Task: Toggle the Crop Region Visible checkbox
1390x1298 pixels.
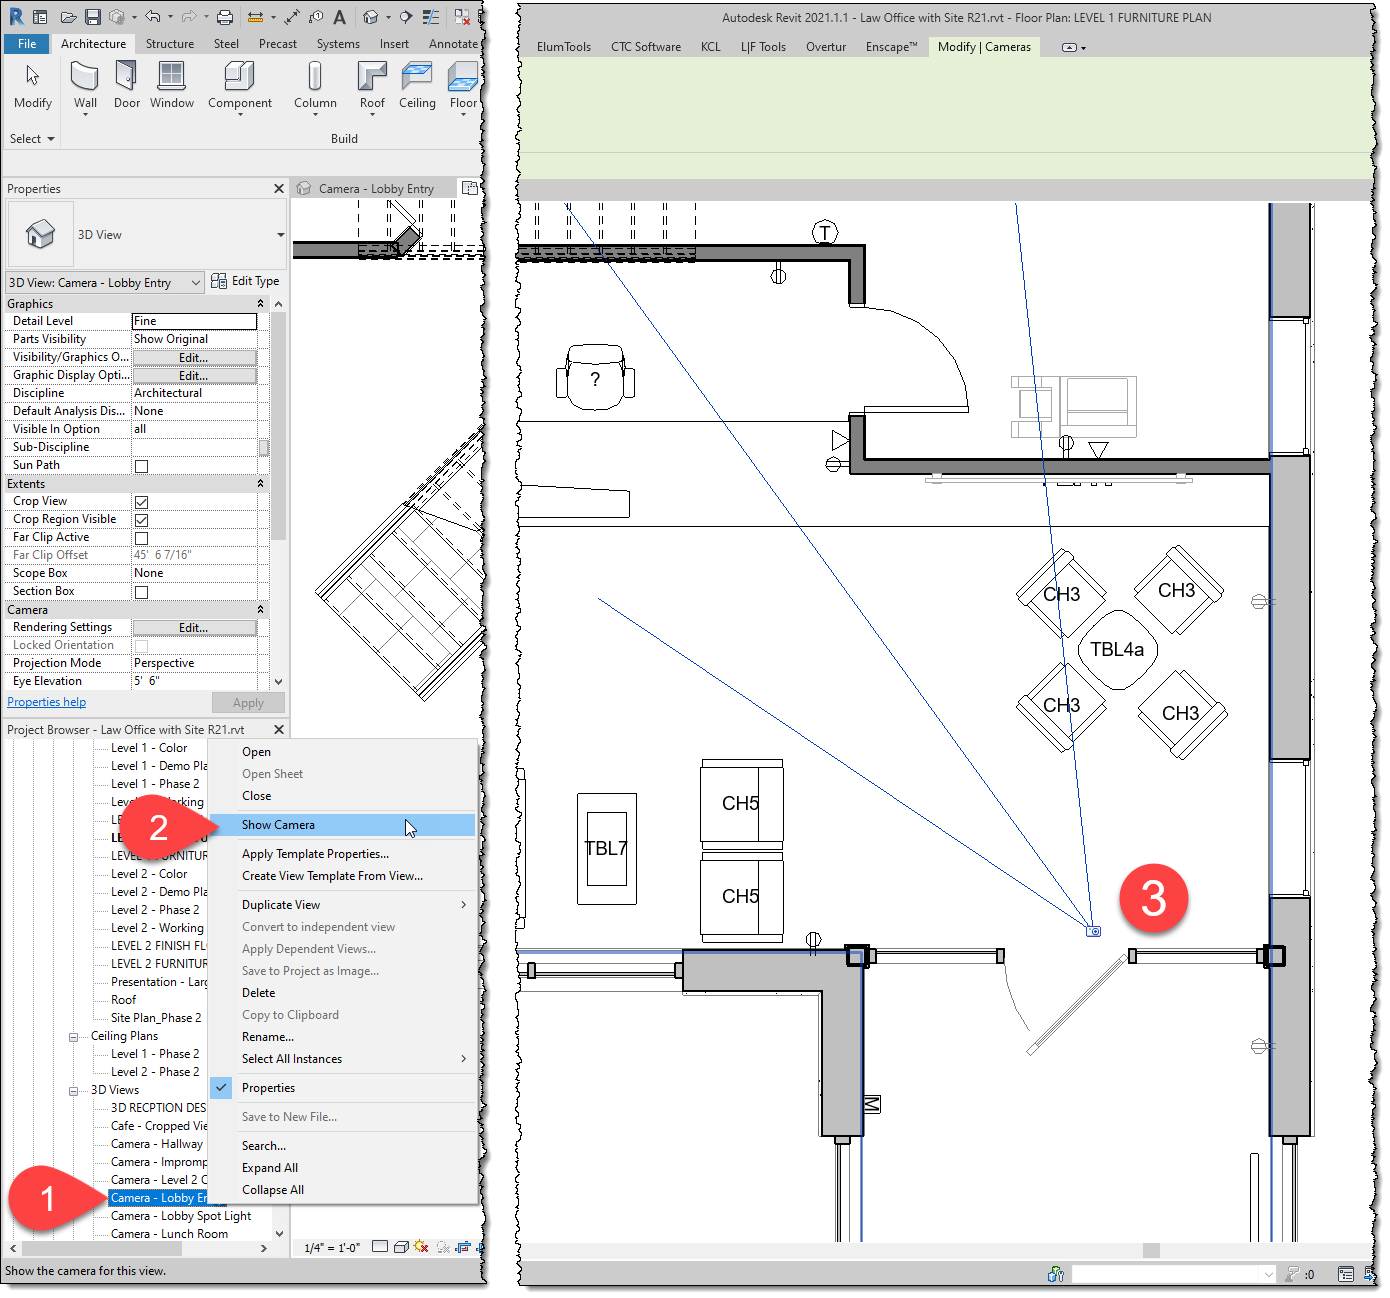Action: 141,519
